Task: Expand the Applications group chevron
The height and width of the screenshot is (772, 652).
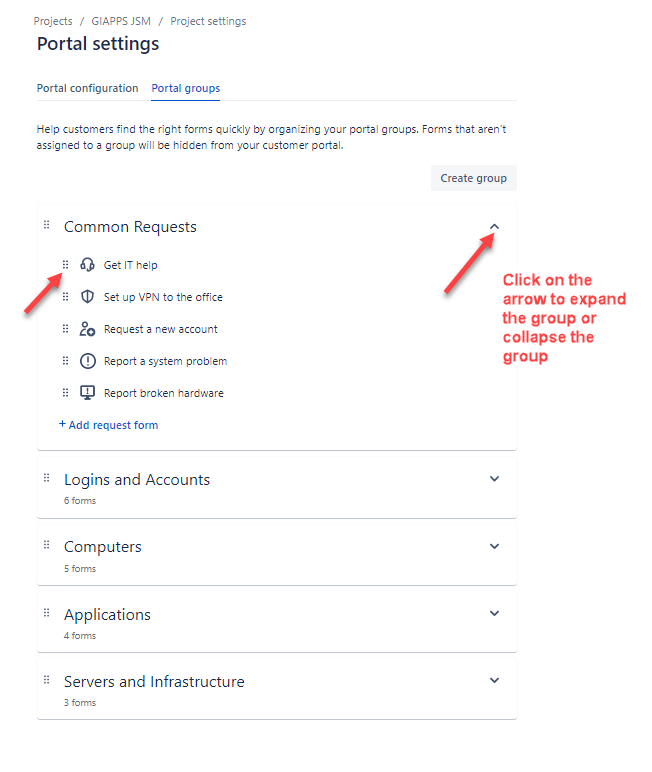Action: click(x=494, y=613)
